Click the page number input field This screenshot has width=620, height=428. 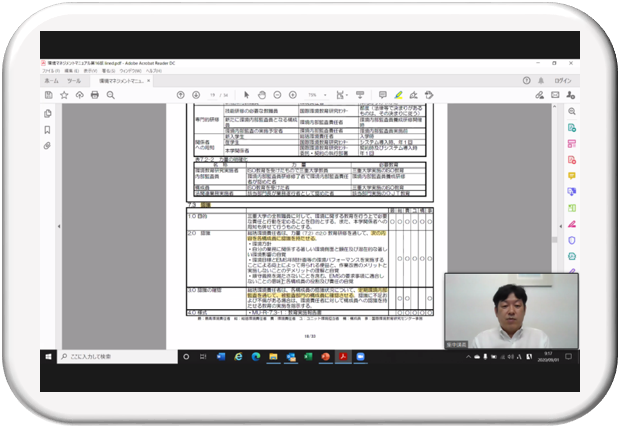213,95
